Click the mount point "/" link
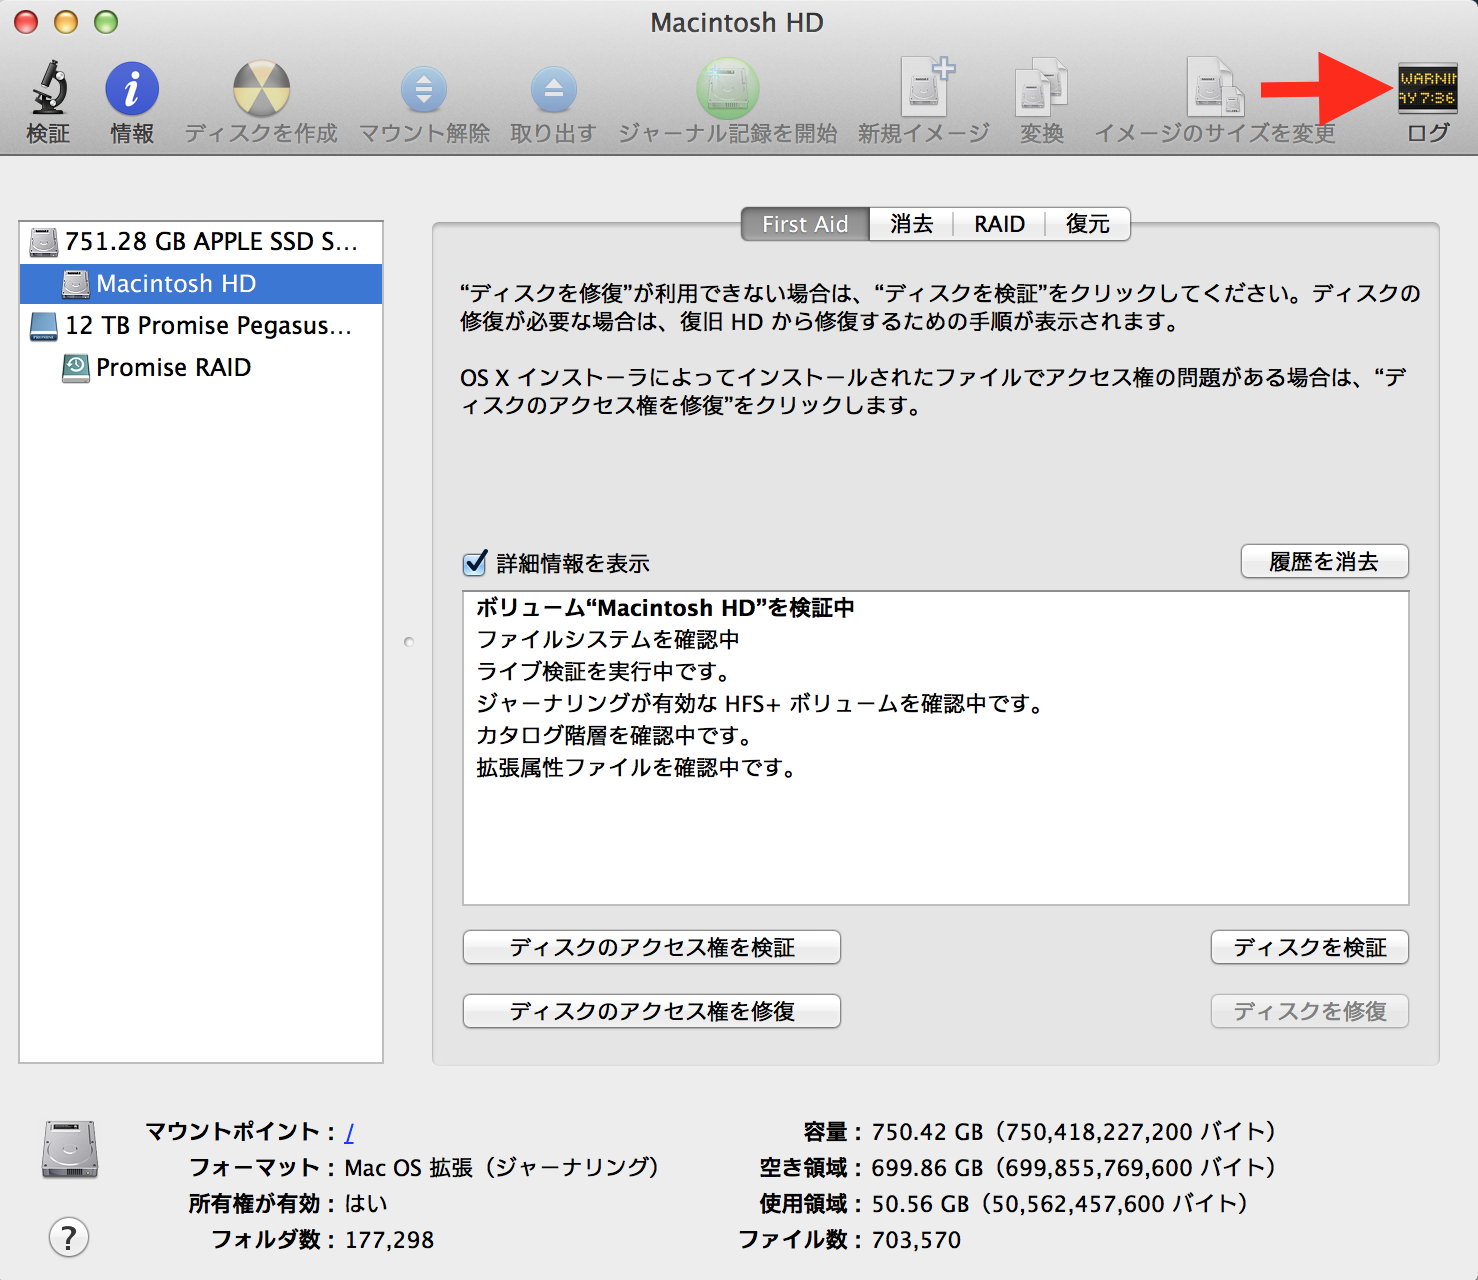 pyautogui.click(x=349, y=1132)
